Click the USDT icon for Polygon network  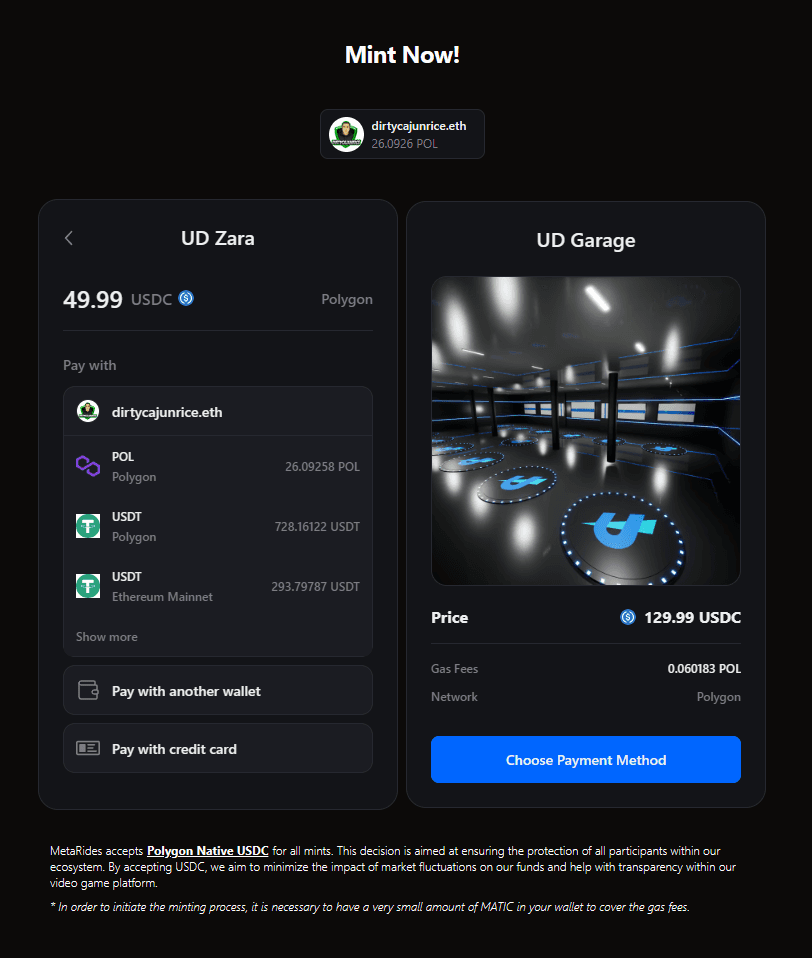click(x=87, y=526)
